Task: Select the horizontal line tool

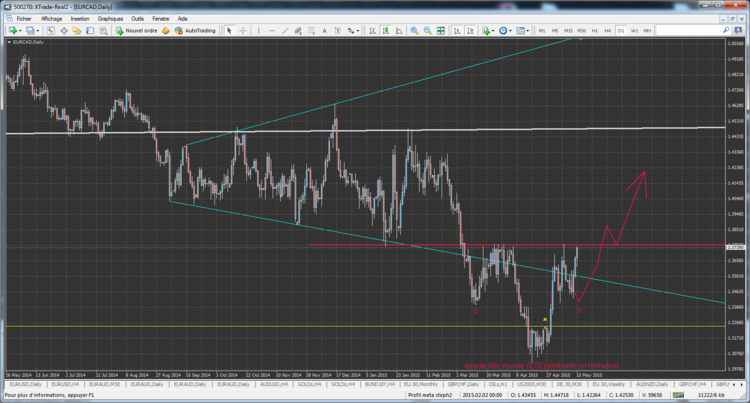Action: [x=271, y=31]
